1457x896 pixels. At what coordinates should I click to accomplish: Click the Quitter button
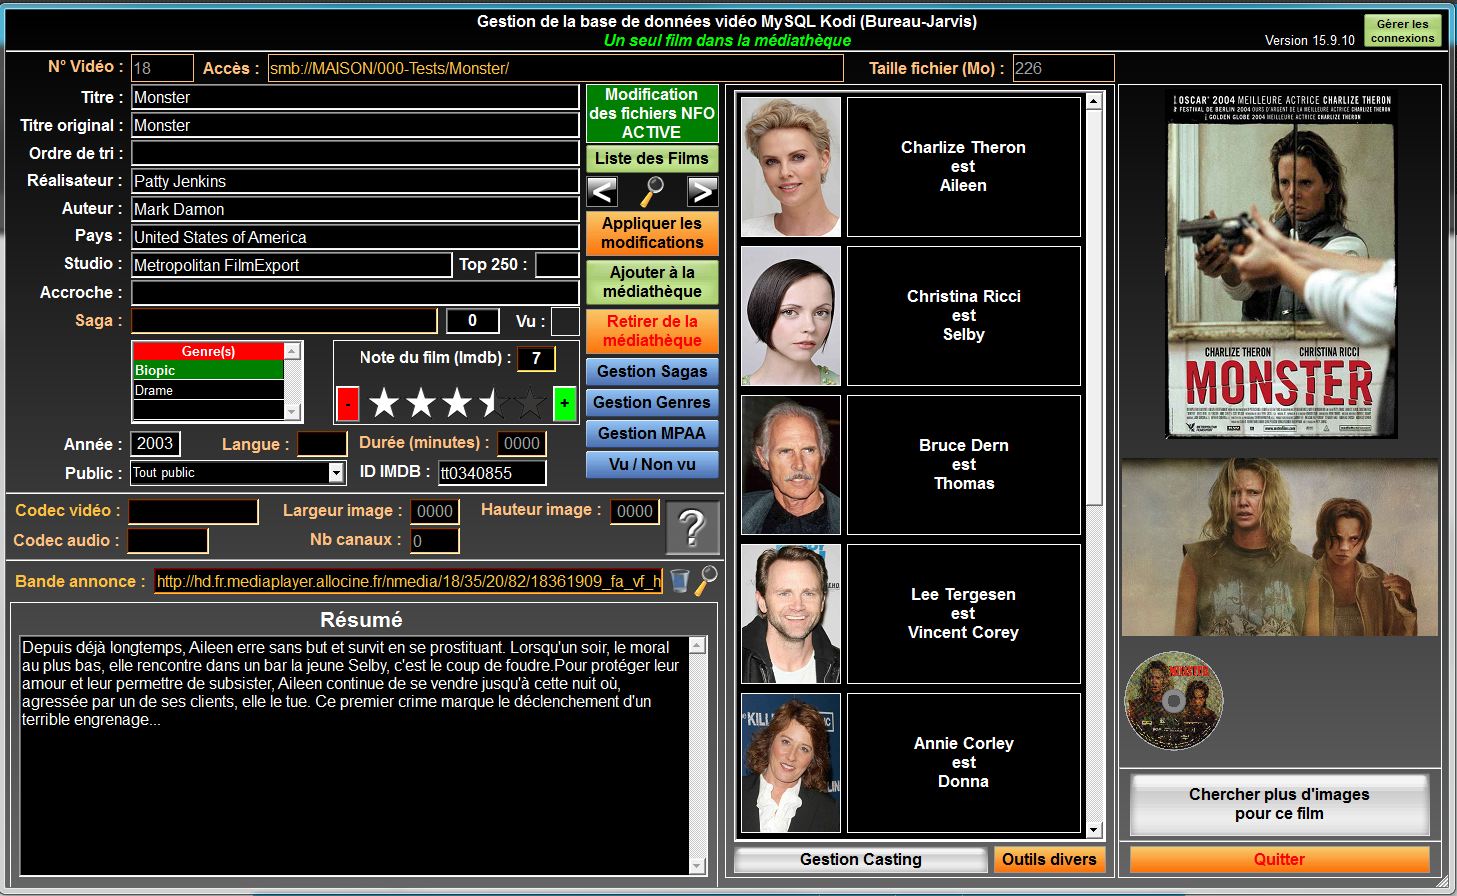pyautogui.click(x=1279, y=860)
